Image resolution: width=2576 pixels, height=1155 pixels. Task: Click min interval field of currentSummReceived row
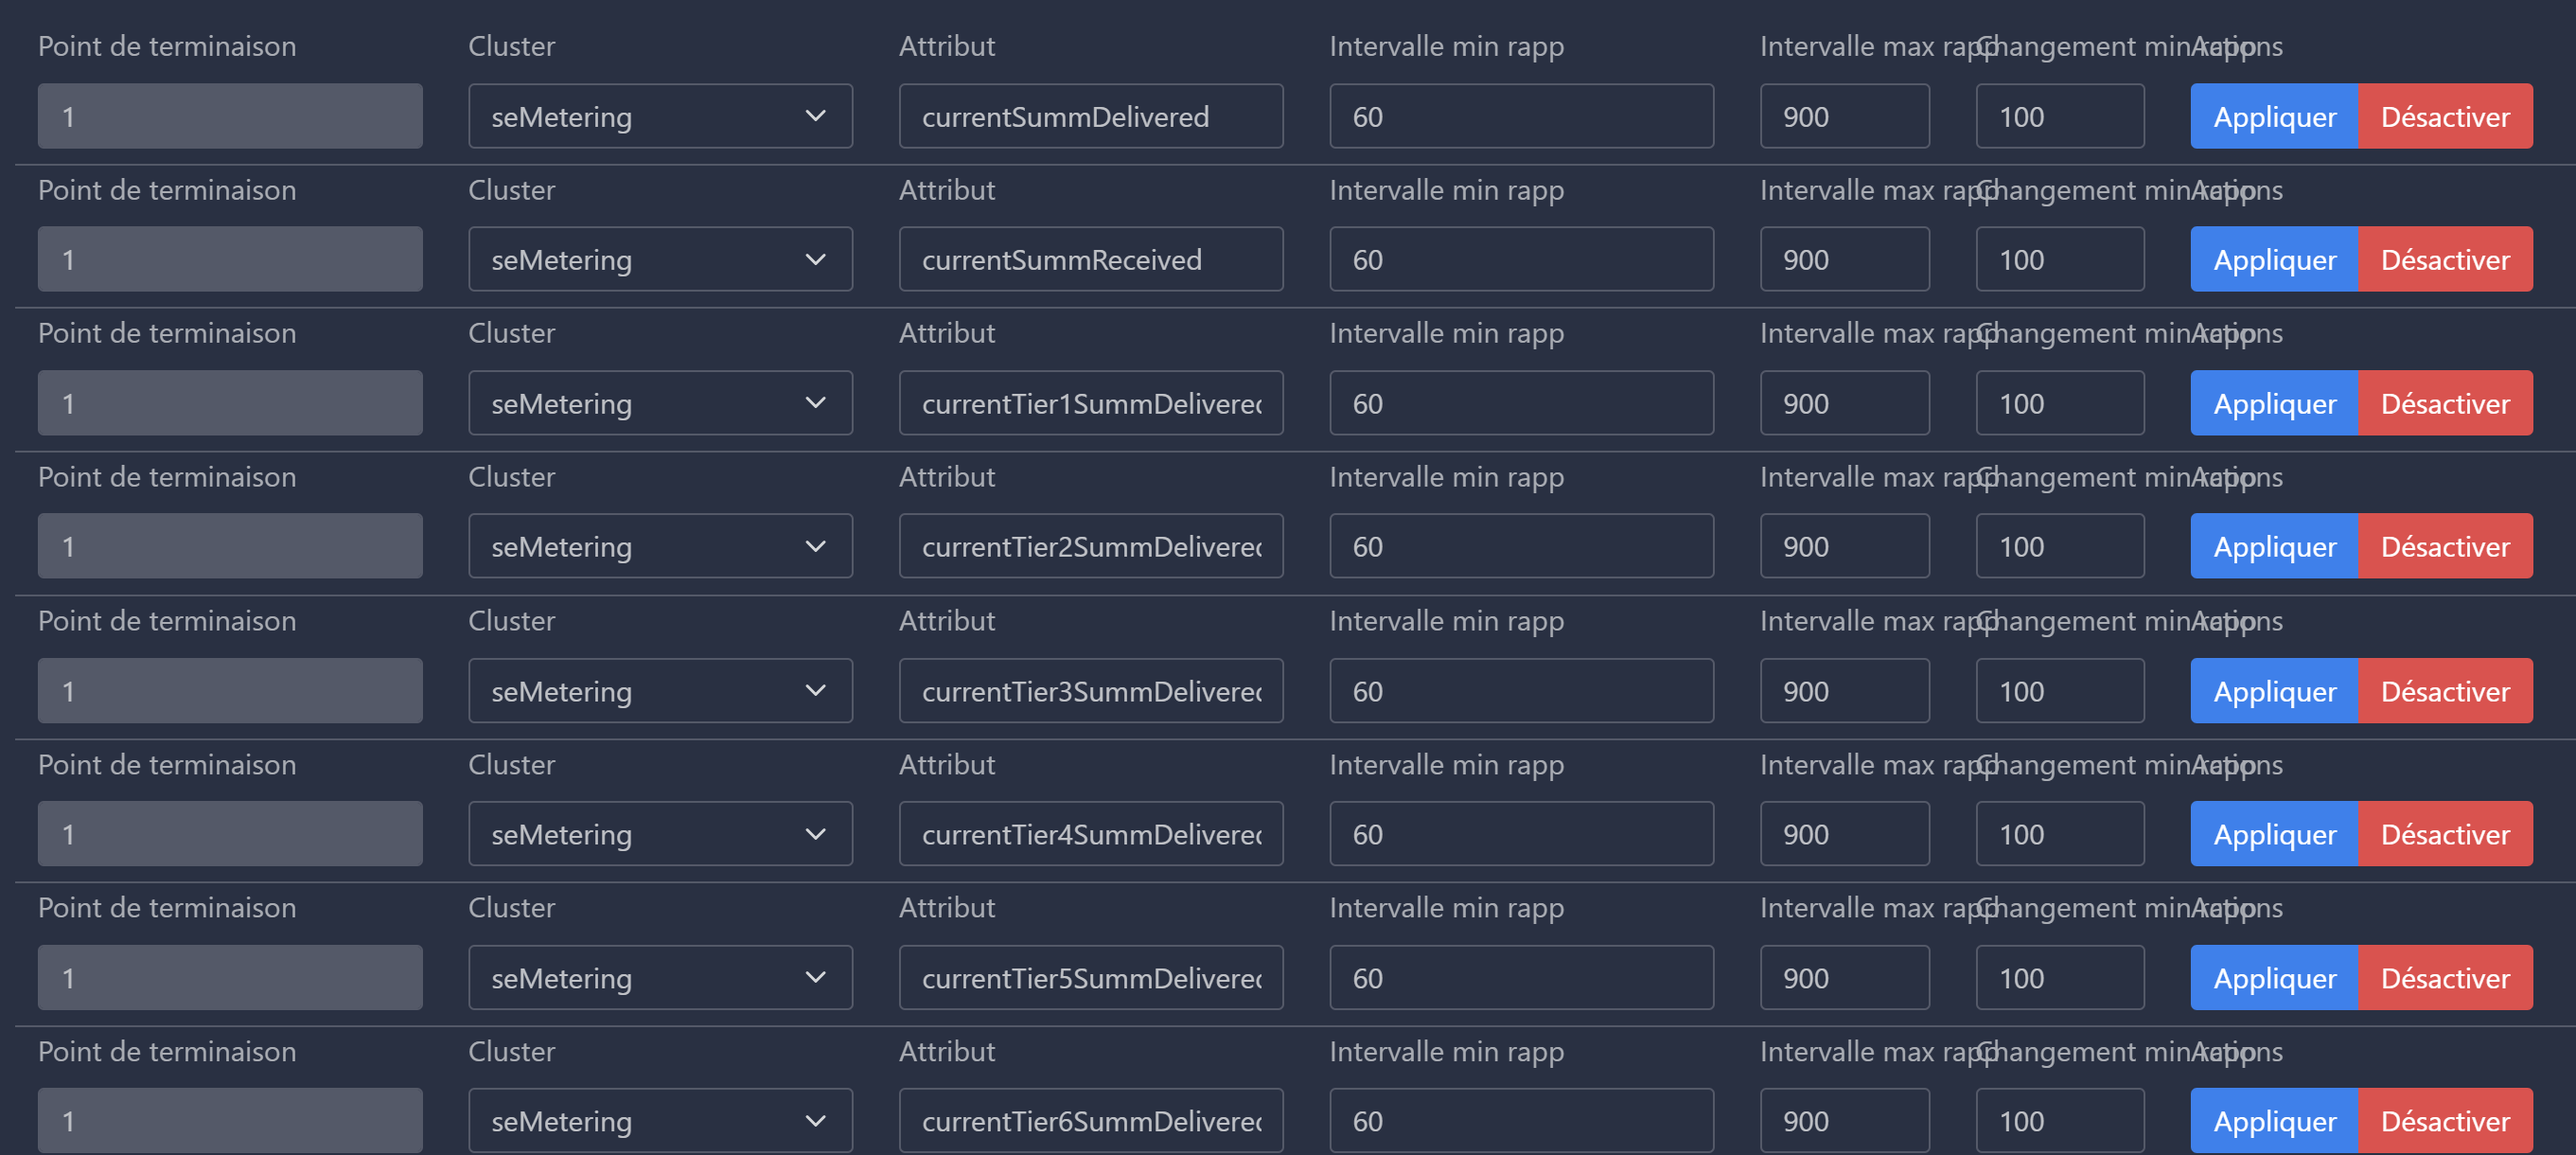pyautogui.click(x=1521, y=259)
